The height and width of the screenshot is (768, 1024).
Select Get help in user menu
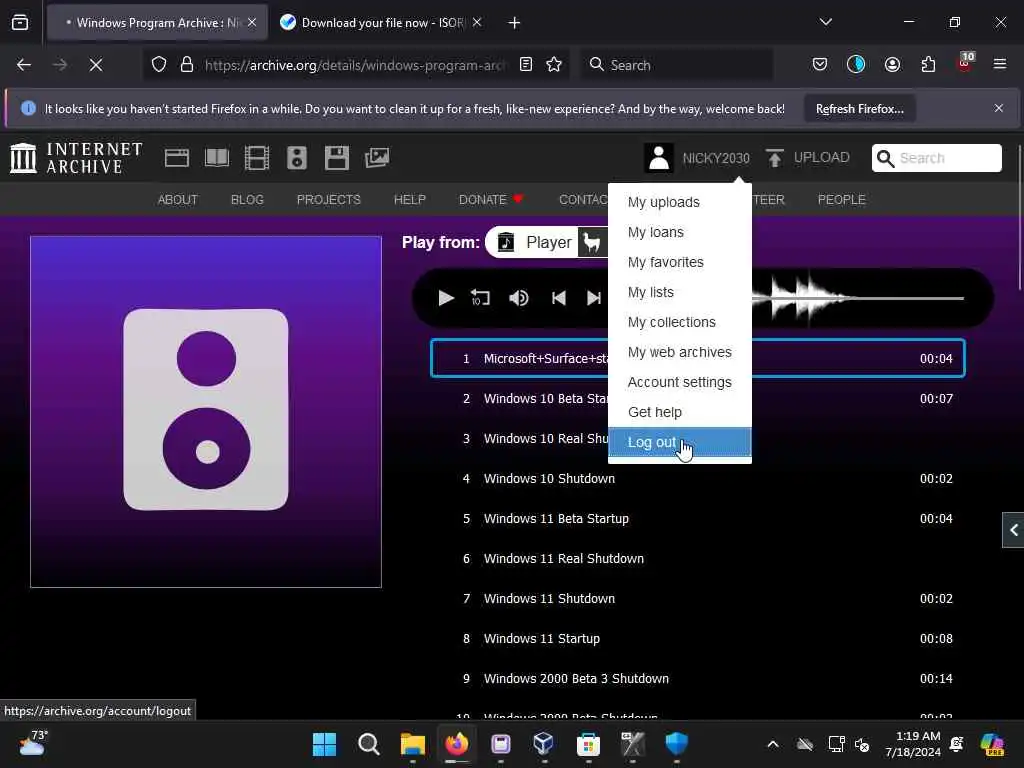click(x=680, y=413)
